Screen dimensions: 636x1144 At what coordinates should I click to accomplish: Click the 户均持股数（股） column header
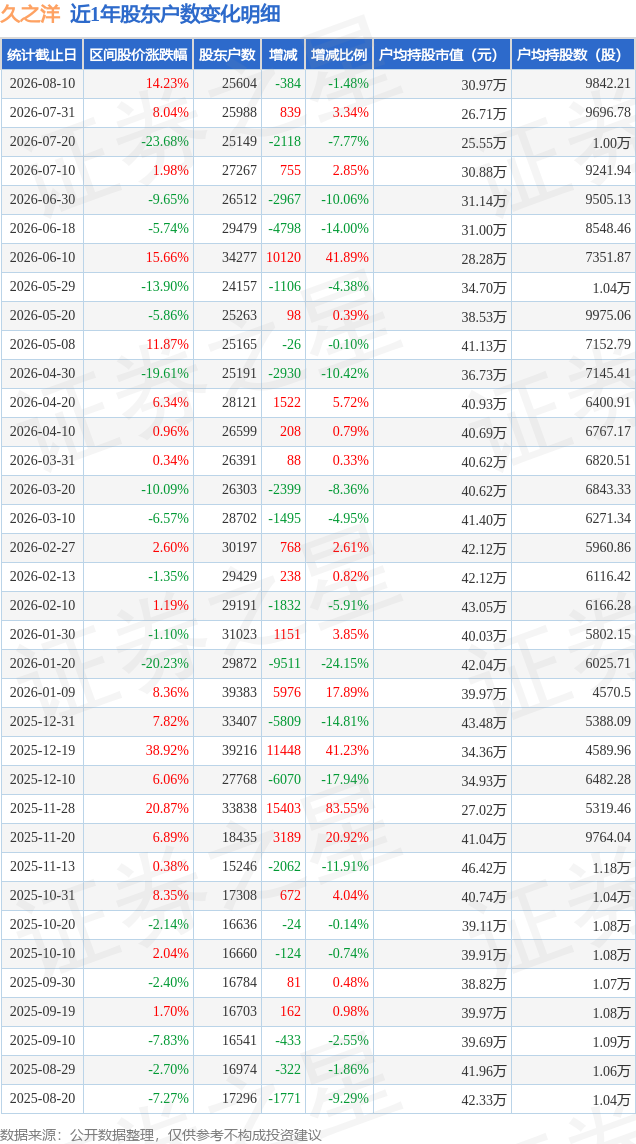coord(573,55)
